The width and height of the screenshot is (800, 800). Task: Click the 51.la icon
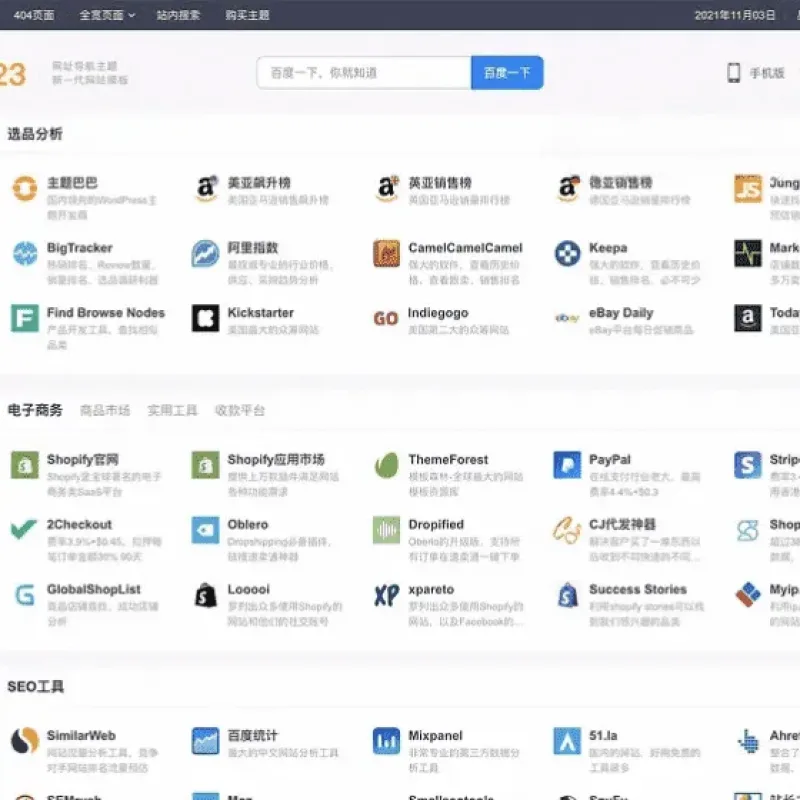567,741
